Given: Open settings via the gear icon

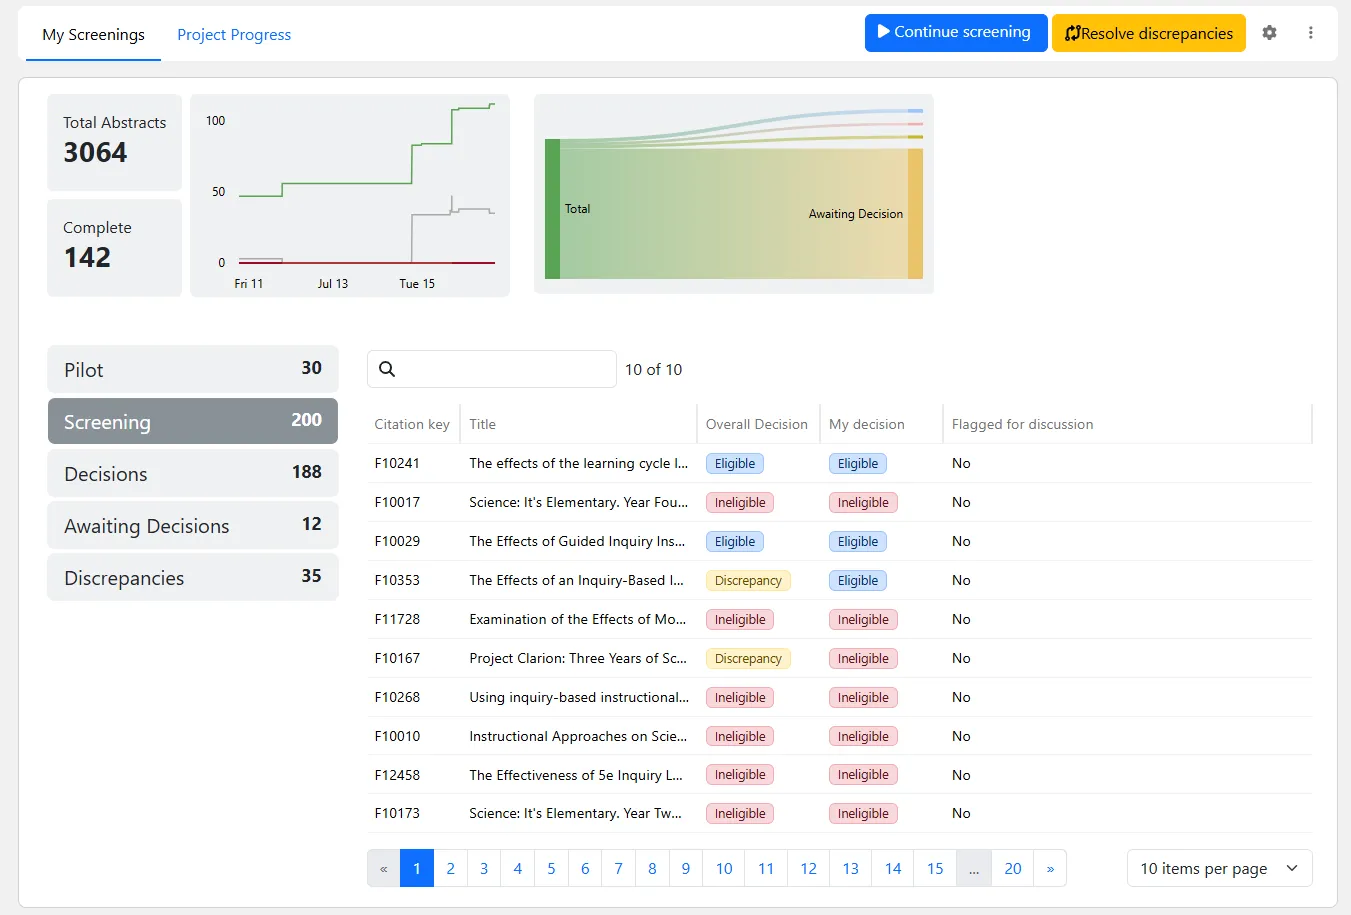Looking at the screenshot, I should point(1269,33).
